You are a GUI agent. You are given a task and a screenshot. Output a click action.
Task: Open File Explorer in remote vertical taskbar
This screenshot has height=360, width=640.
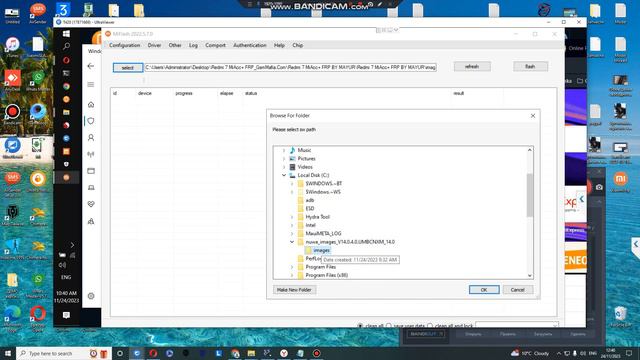pyautogui.click(x=66, y=112)
